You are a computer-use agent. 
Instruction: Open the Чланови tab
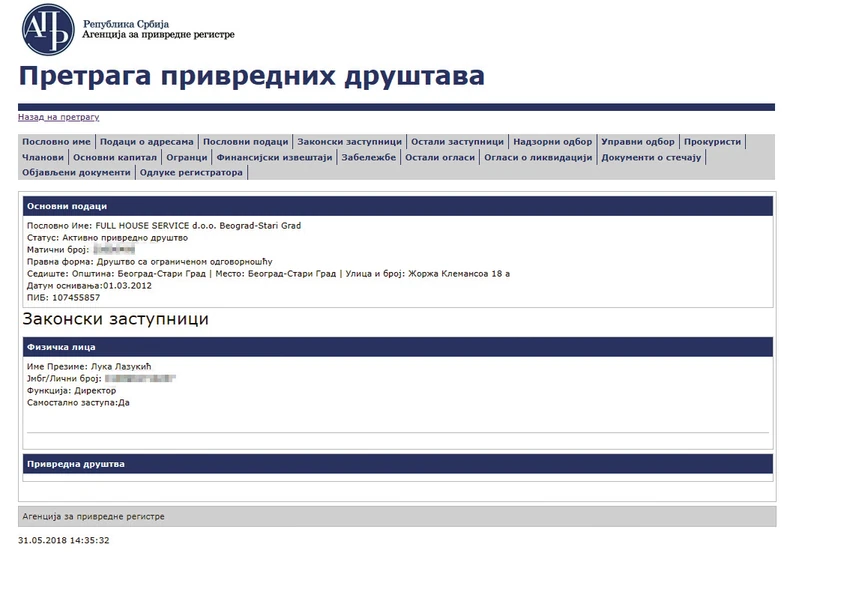(x=43, y=157)
